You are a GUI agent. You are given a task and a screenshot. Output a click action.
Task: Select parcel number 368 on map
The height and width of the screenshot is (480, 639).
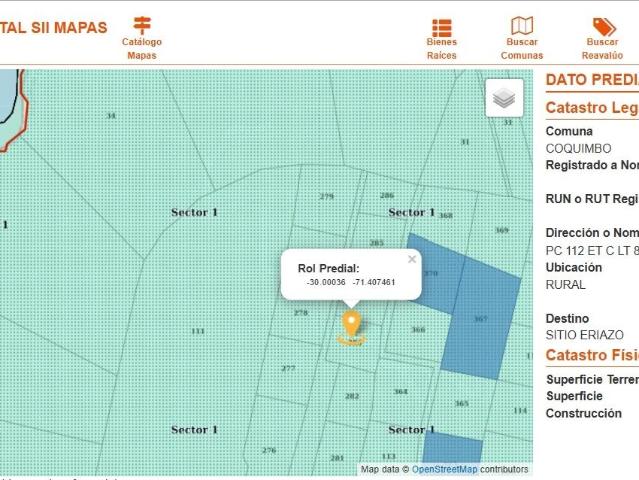tap(445, 215)
